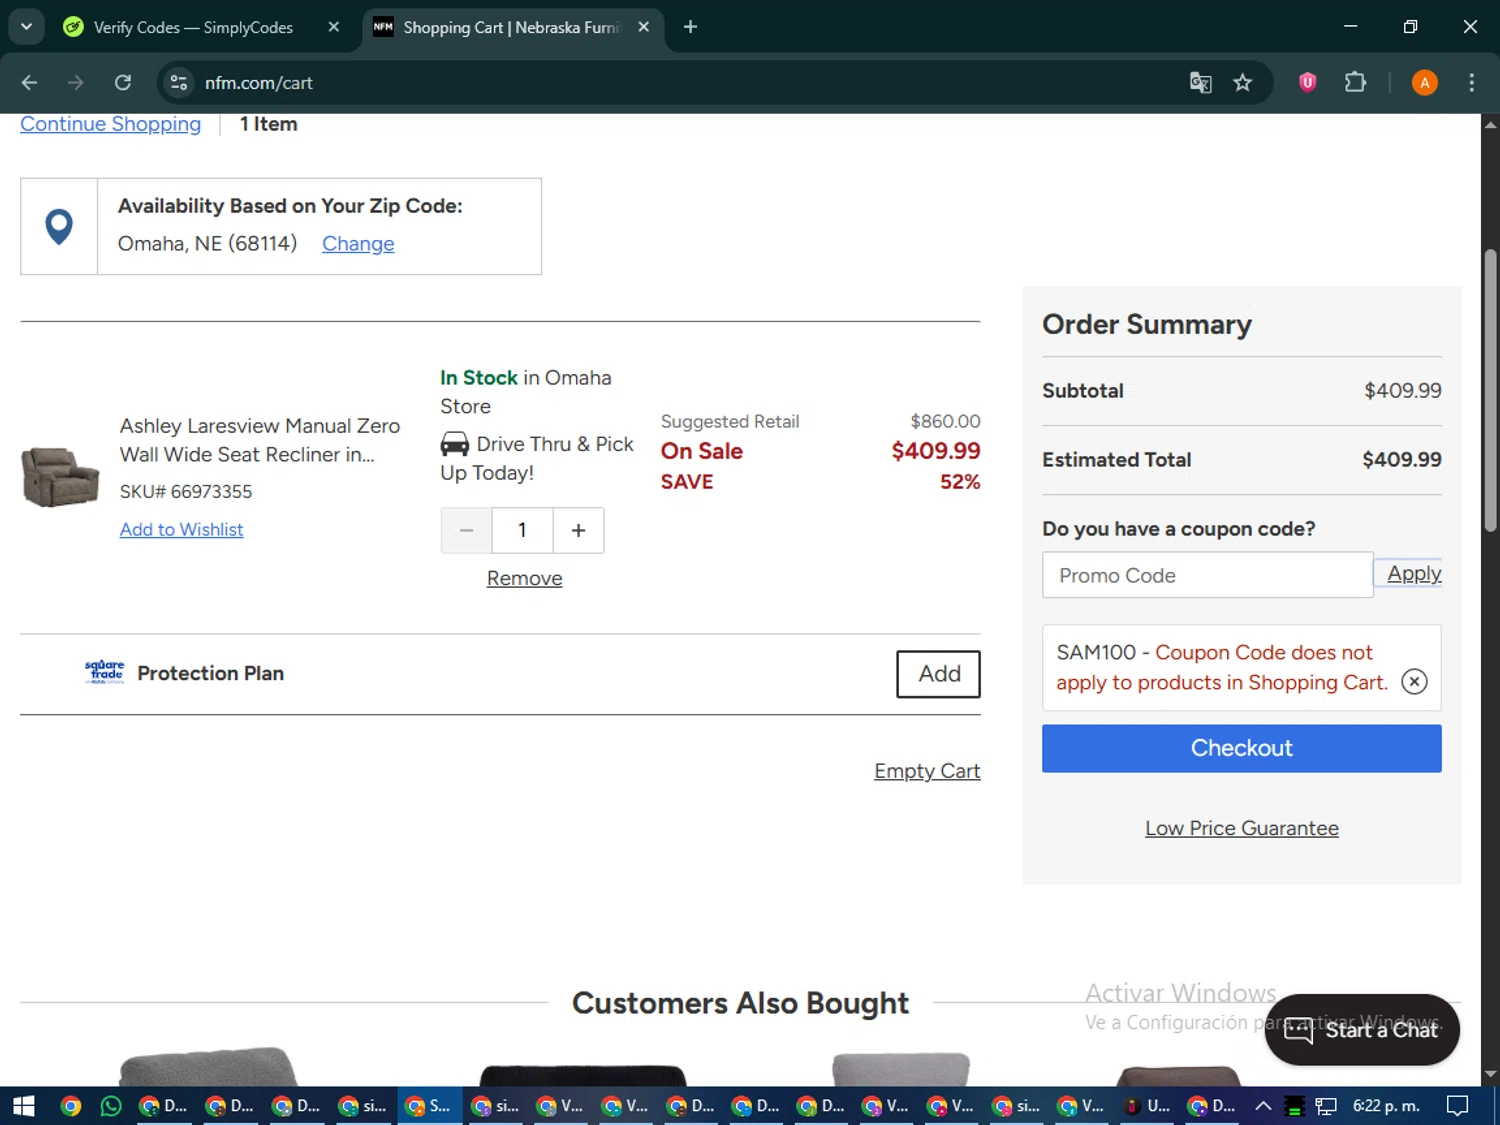Screen dimensions: 1500x1125
Task: Bookmark this page with the star icon
Action: 1242,82
